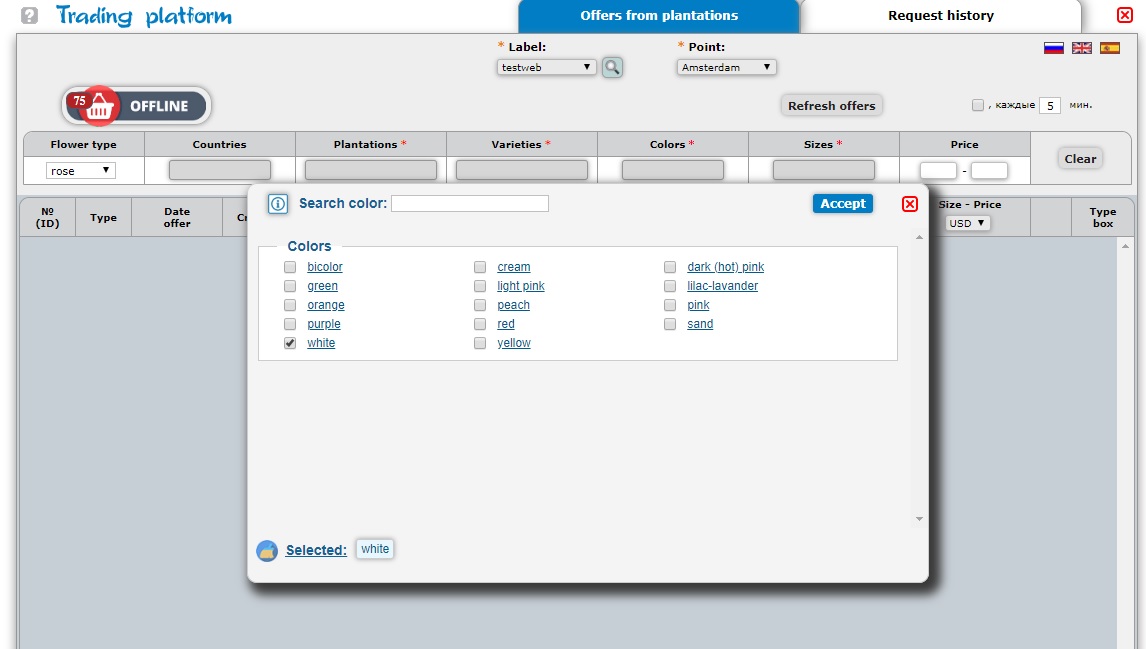1146x649 pixels.
Task: Close the color selection popup
Action: 909,204
